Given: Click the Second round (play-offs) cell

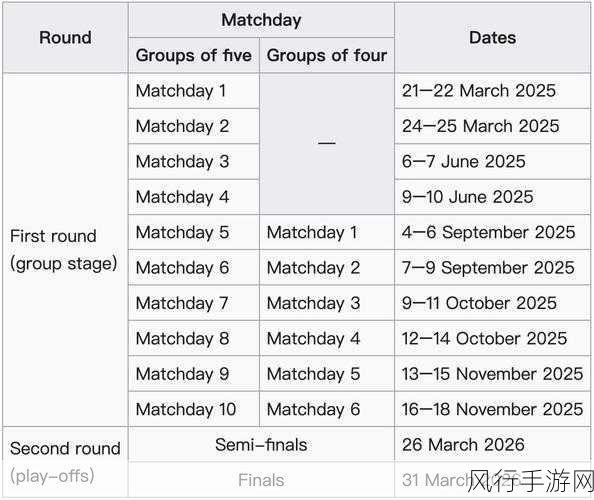Looking at the screenshot, I should tap(65, 462).
